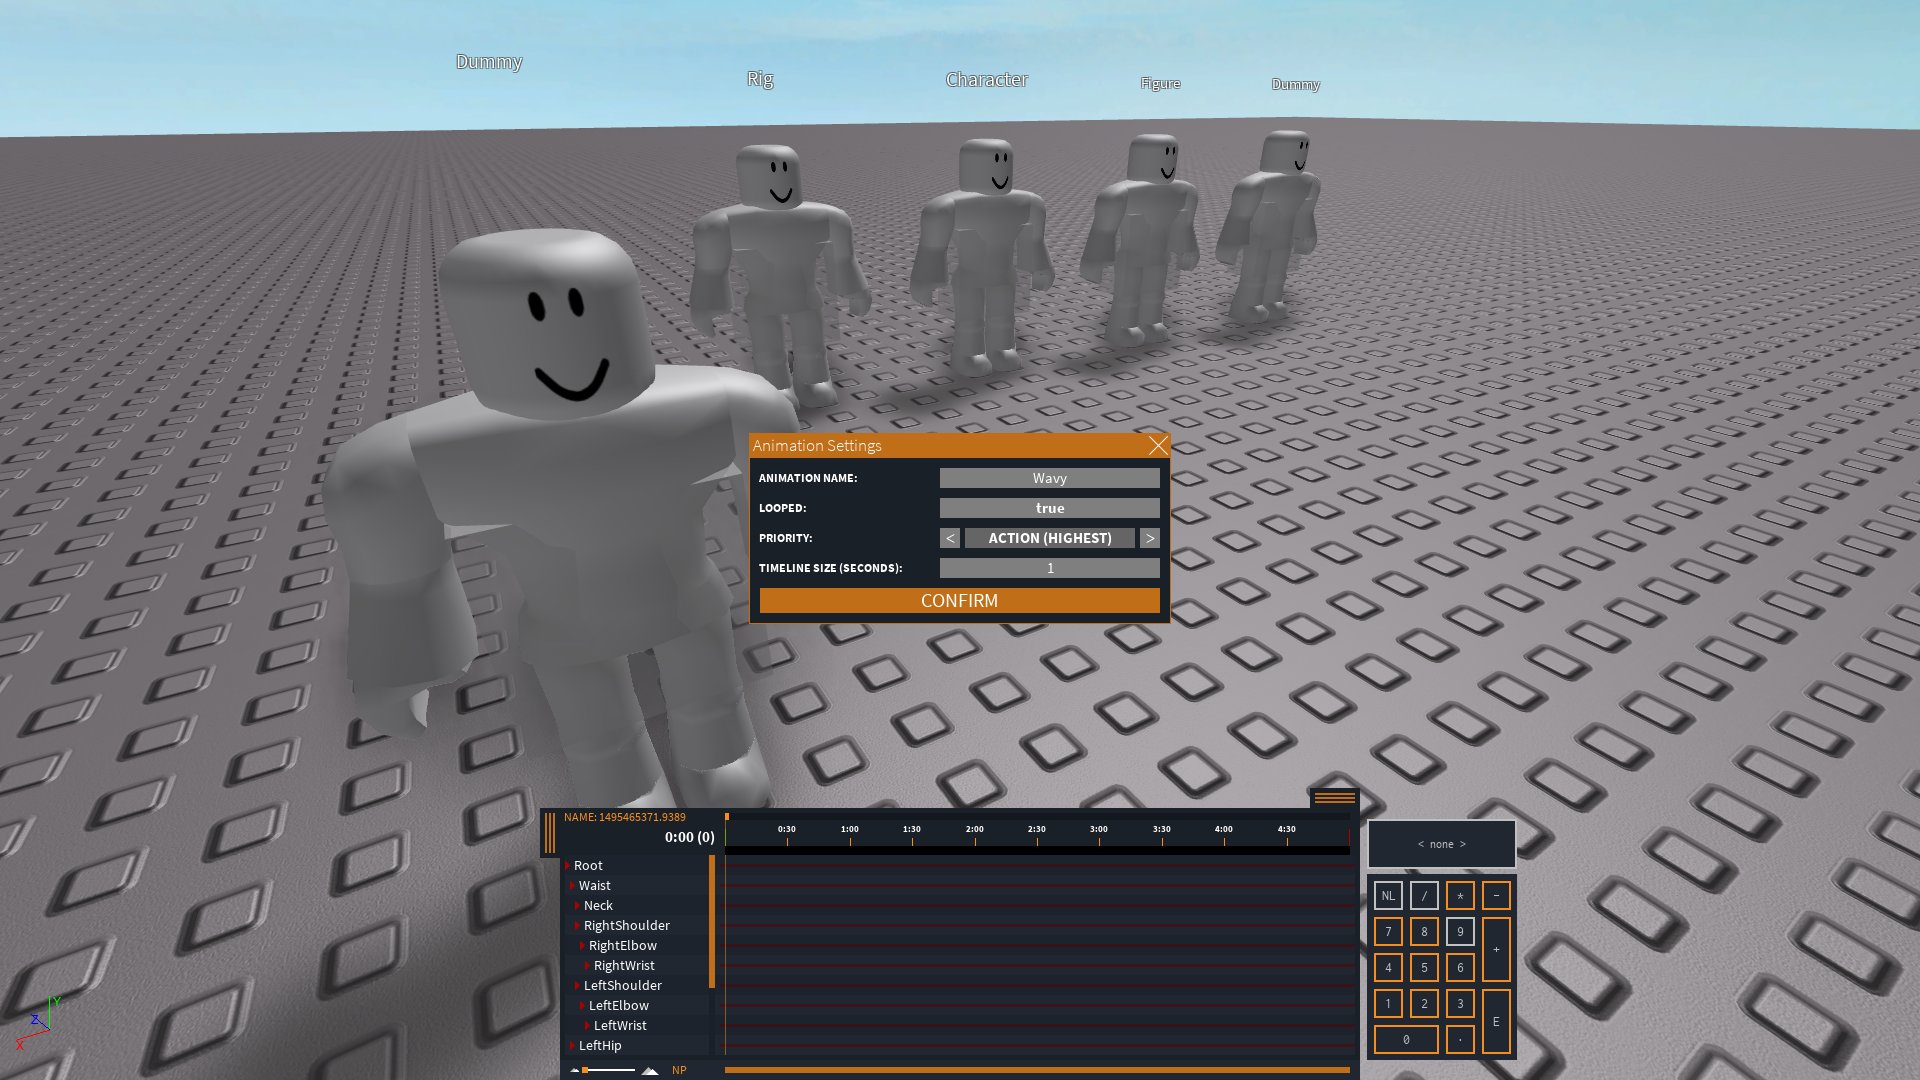Click numpad key 6

(x=1460, y=968)
